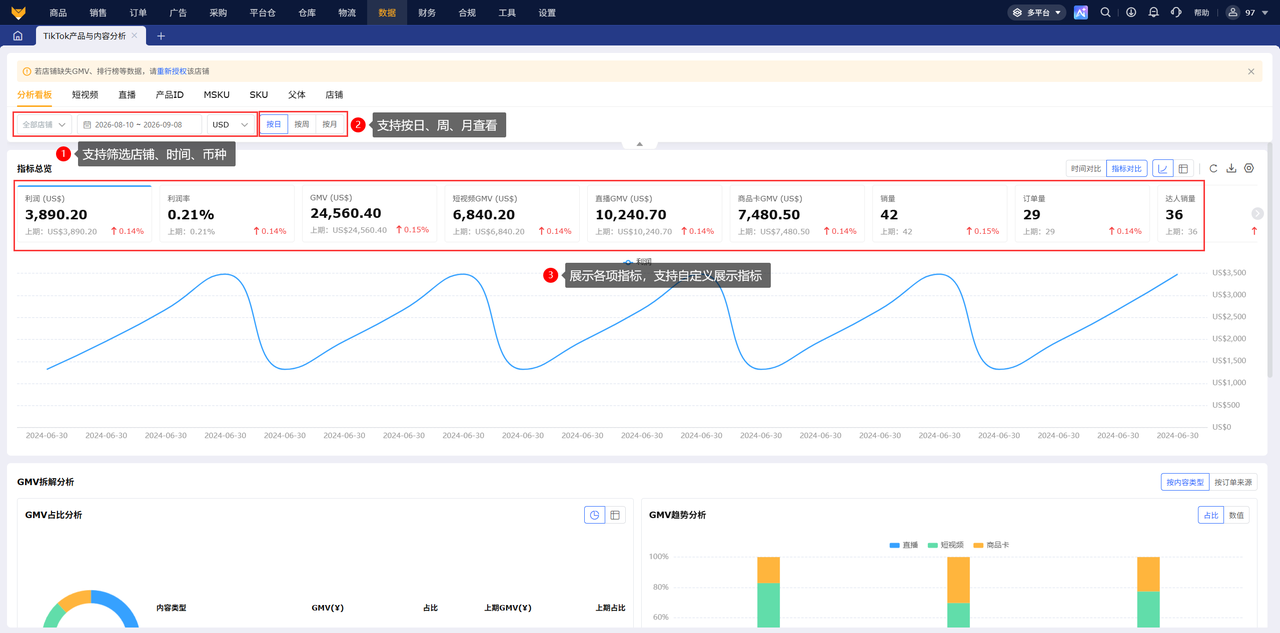The width and height of the screenshot is (1280, 633).
Task: Add a new tab with the plus icon
Action: (161, 36)
